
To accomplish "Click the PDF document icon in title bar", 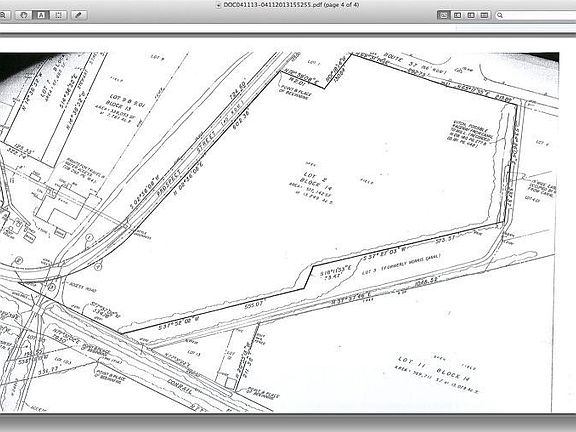I will (219, 5).
